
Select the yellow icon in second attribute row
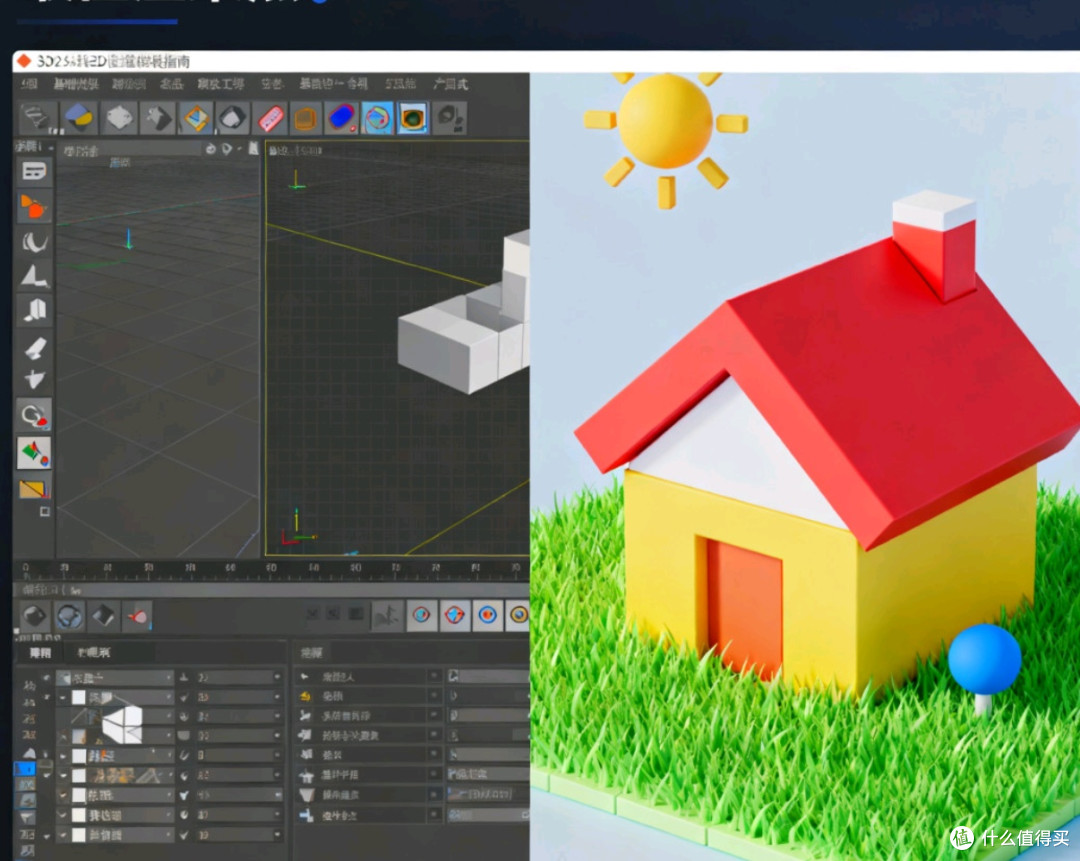pyautogui.click(x=306, y=696)
